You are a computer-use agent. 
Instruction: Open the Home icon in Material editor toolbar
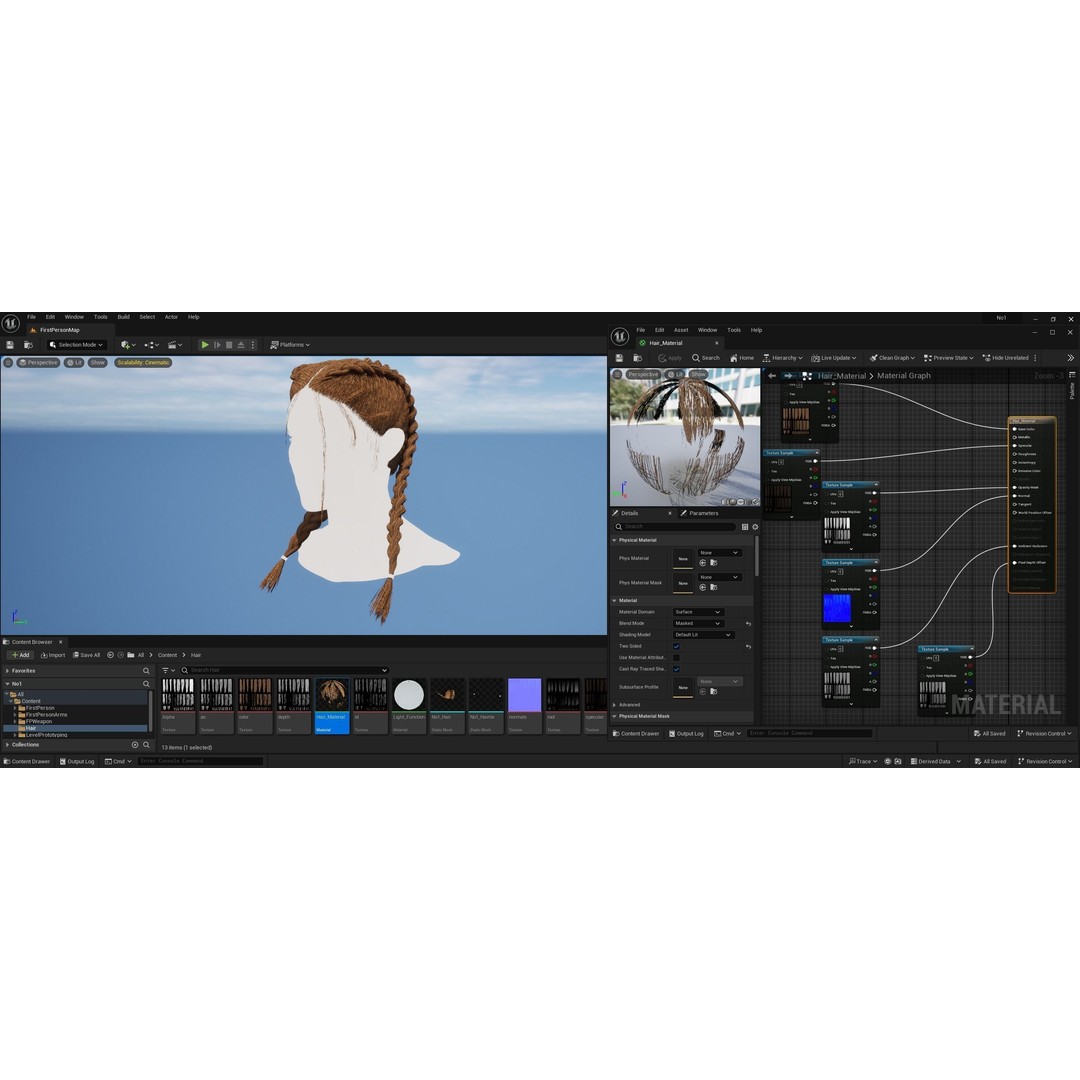[733, 357]
